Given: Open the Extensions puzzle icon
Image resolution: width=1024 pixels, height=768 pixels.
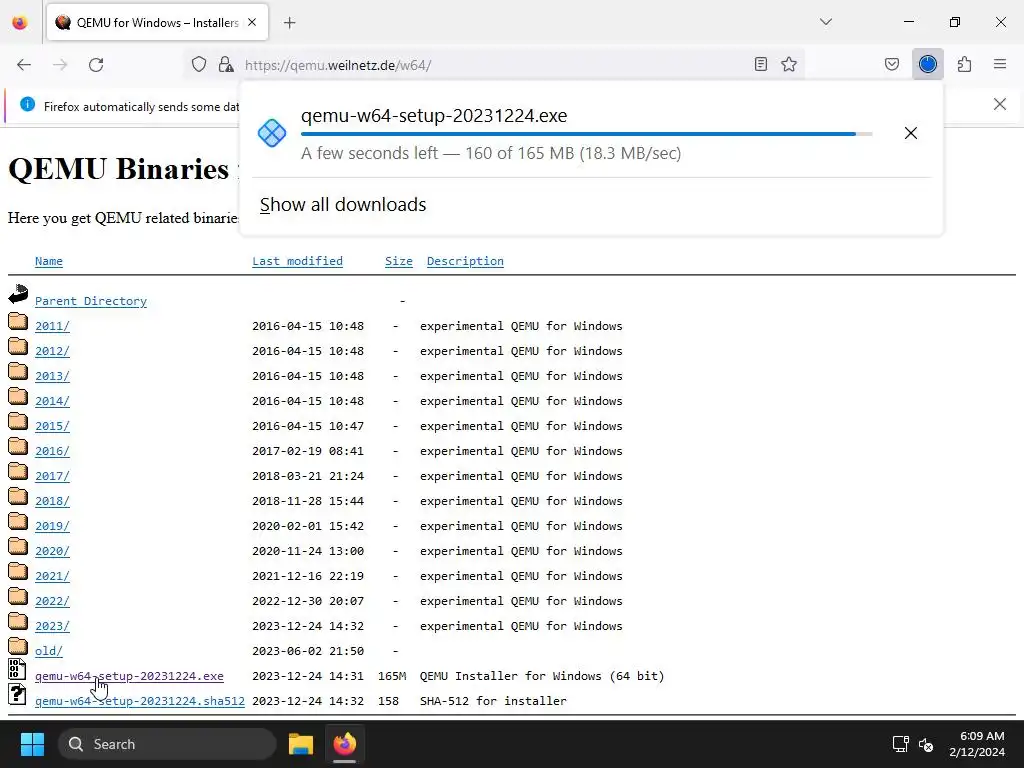Looking at the screenshot, I should (x=965, y=64).
